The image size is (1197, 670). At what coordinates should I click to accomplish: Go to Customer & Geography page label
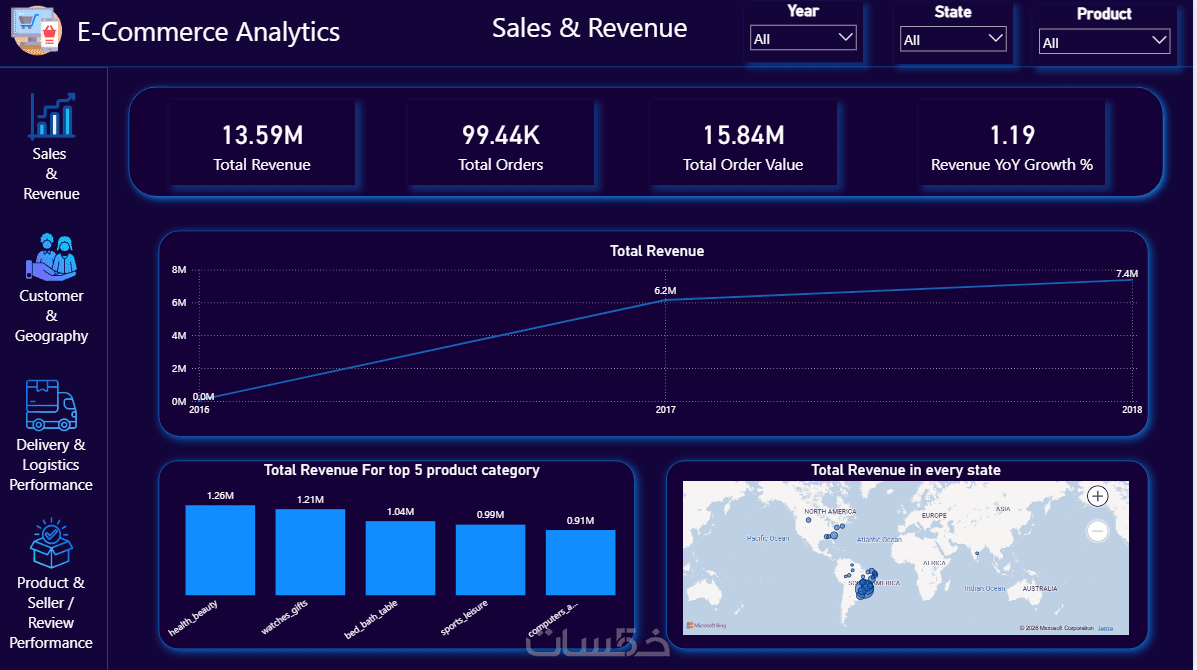pyautogui.click(x=51, y=316)
